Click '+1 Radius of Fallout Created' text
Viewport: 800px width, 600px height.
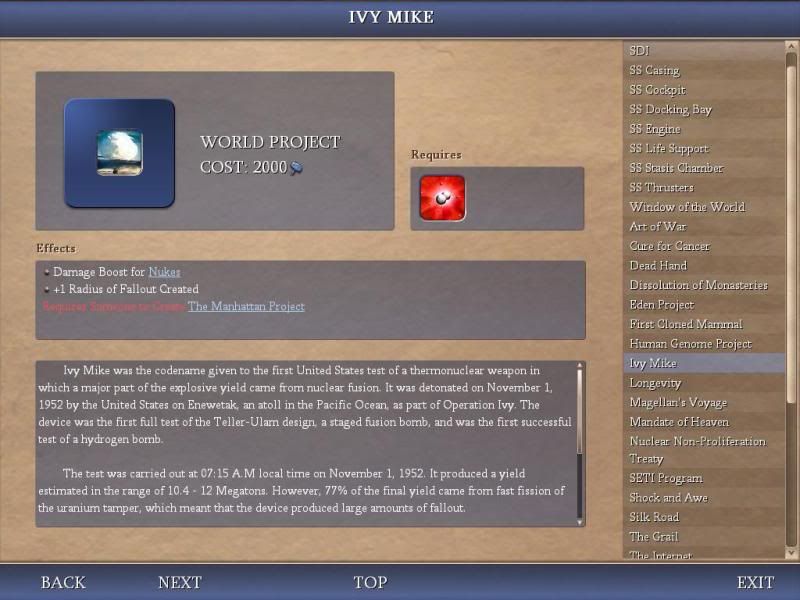(126, 289)
